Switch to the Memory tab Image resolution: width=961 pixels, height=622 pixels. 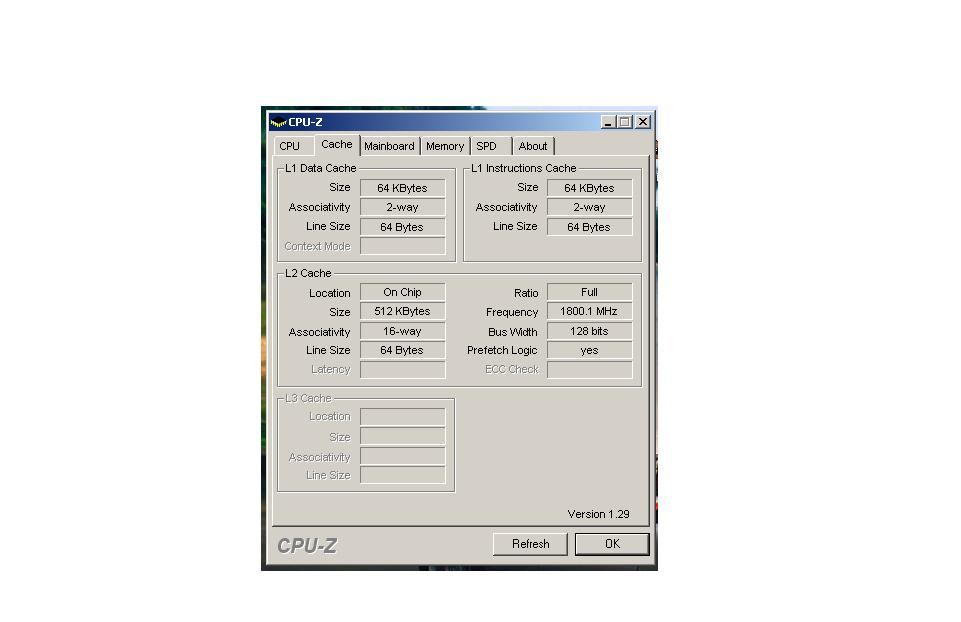tap(445, 146)
